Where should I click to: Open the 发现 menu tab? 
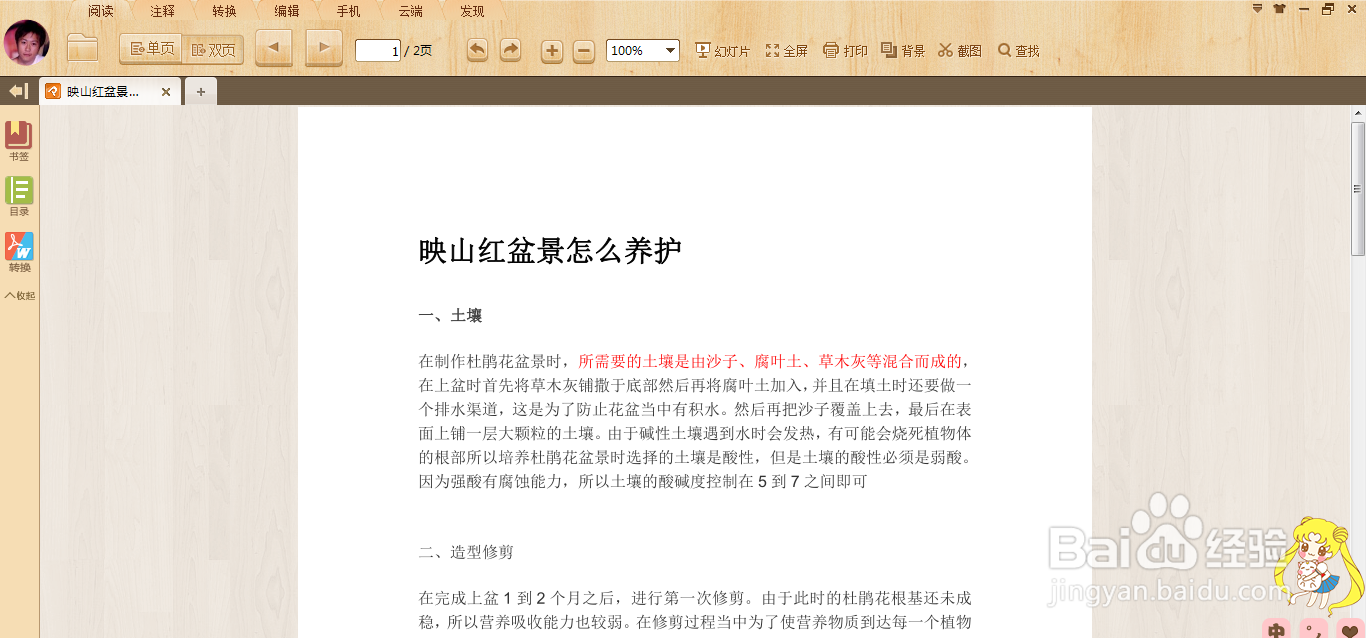coord(472,11)
